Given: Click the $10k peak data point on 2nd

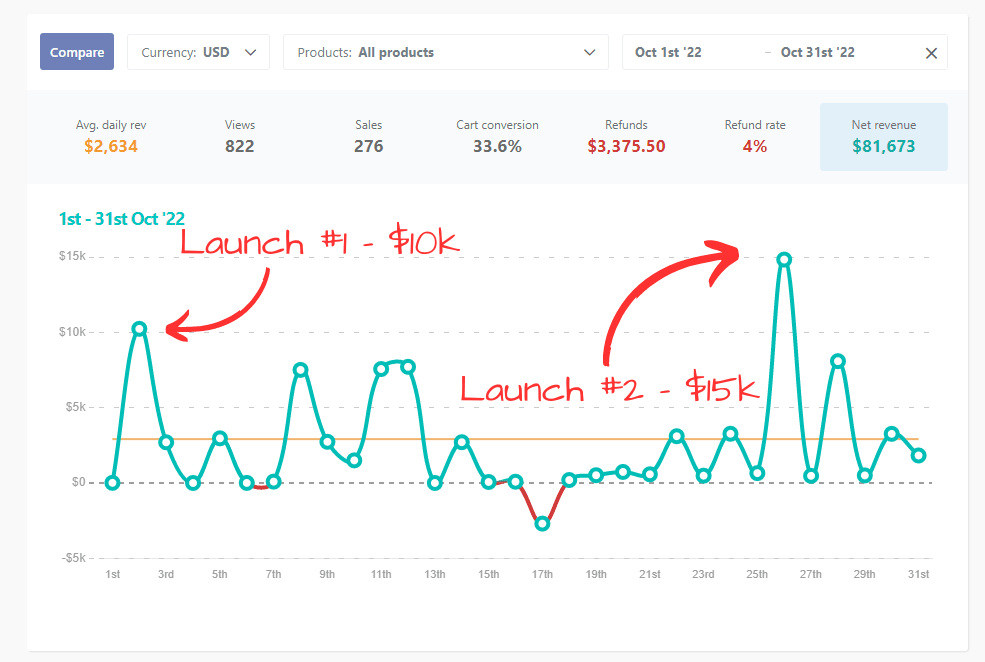Looking at the screenshot, I should coord(140,329).
